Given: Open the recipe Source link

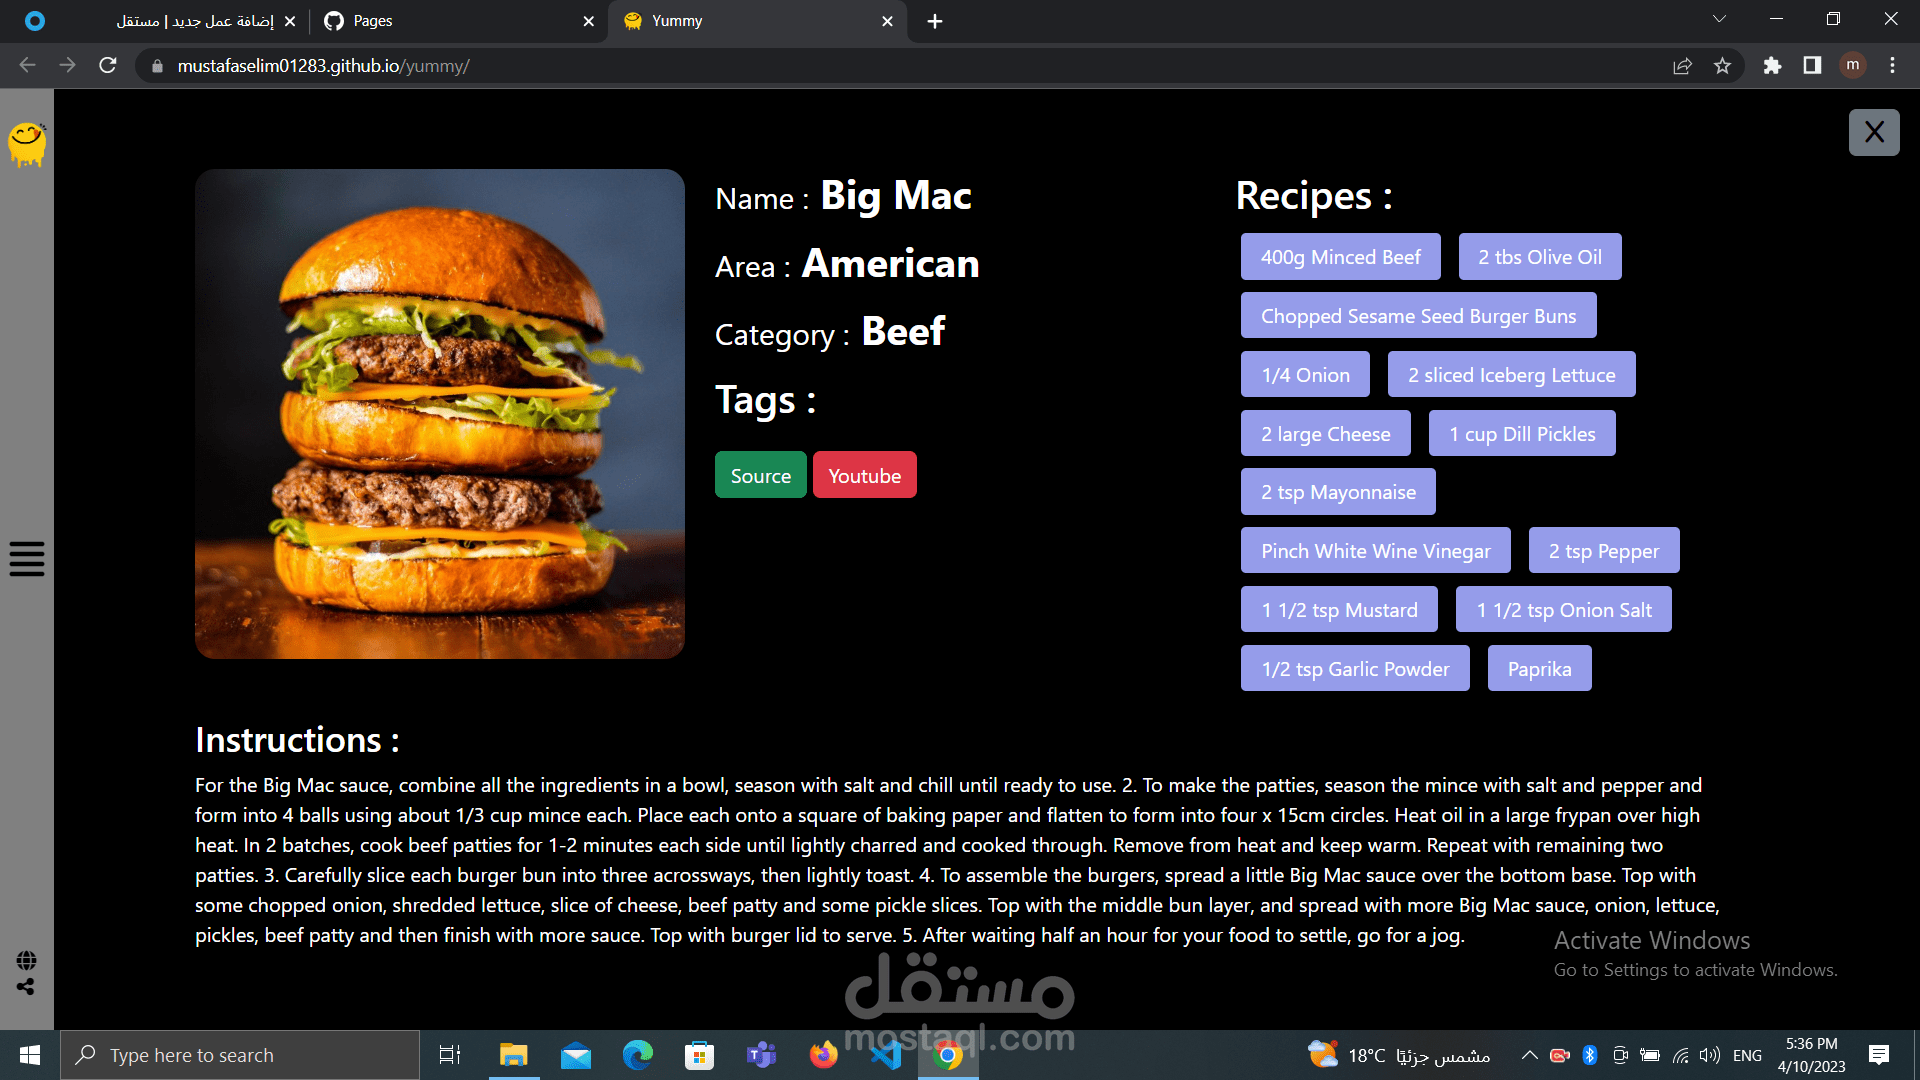Looking at the screenshot, I should (x=760, y=476).
